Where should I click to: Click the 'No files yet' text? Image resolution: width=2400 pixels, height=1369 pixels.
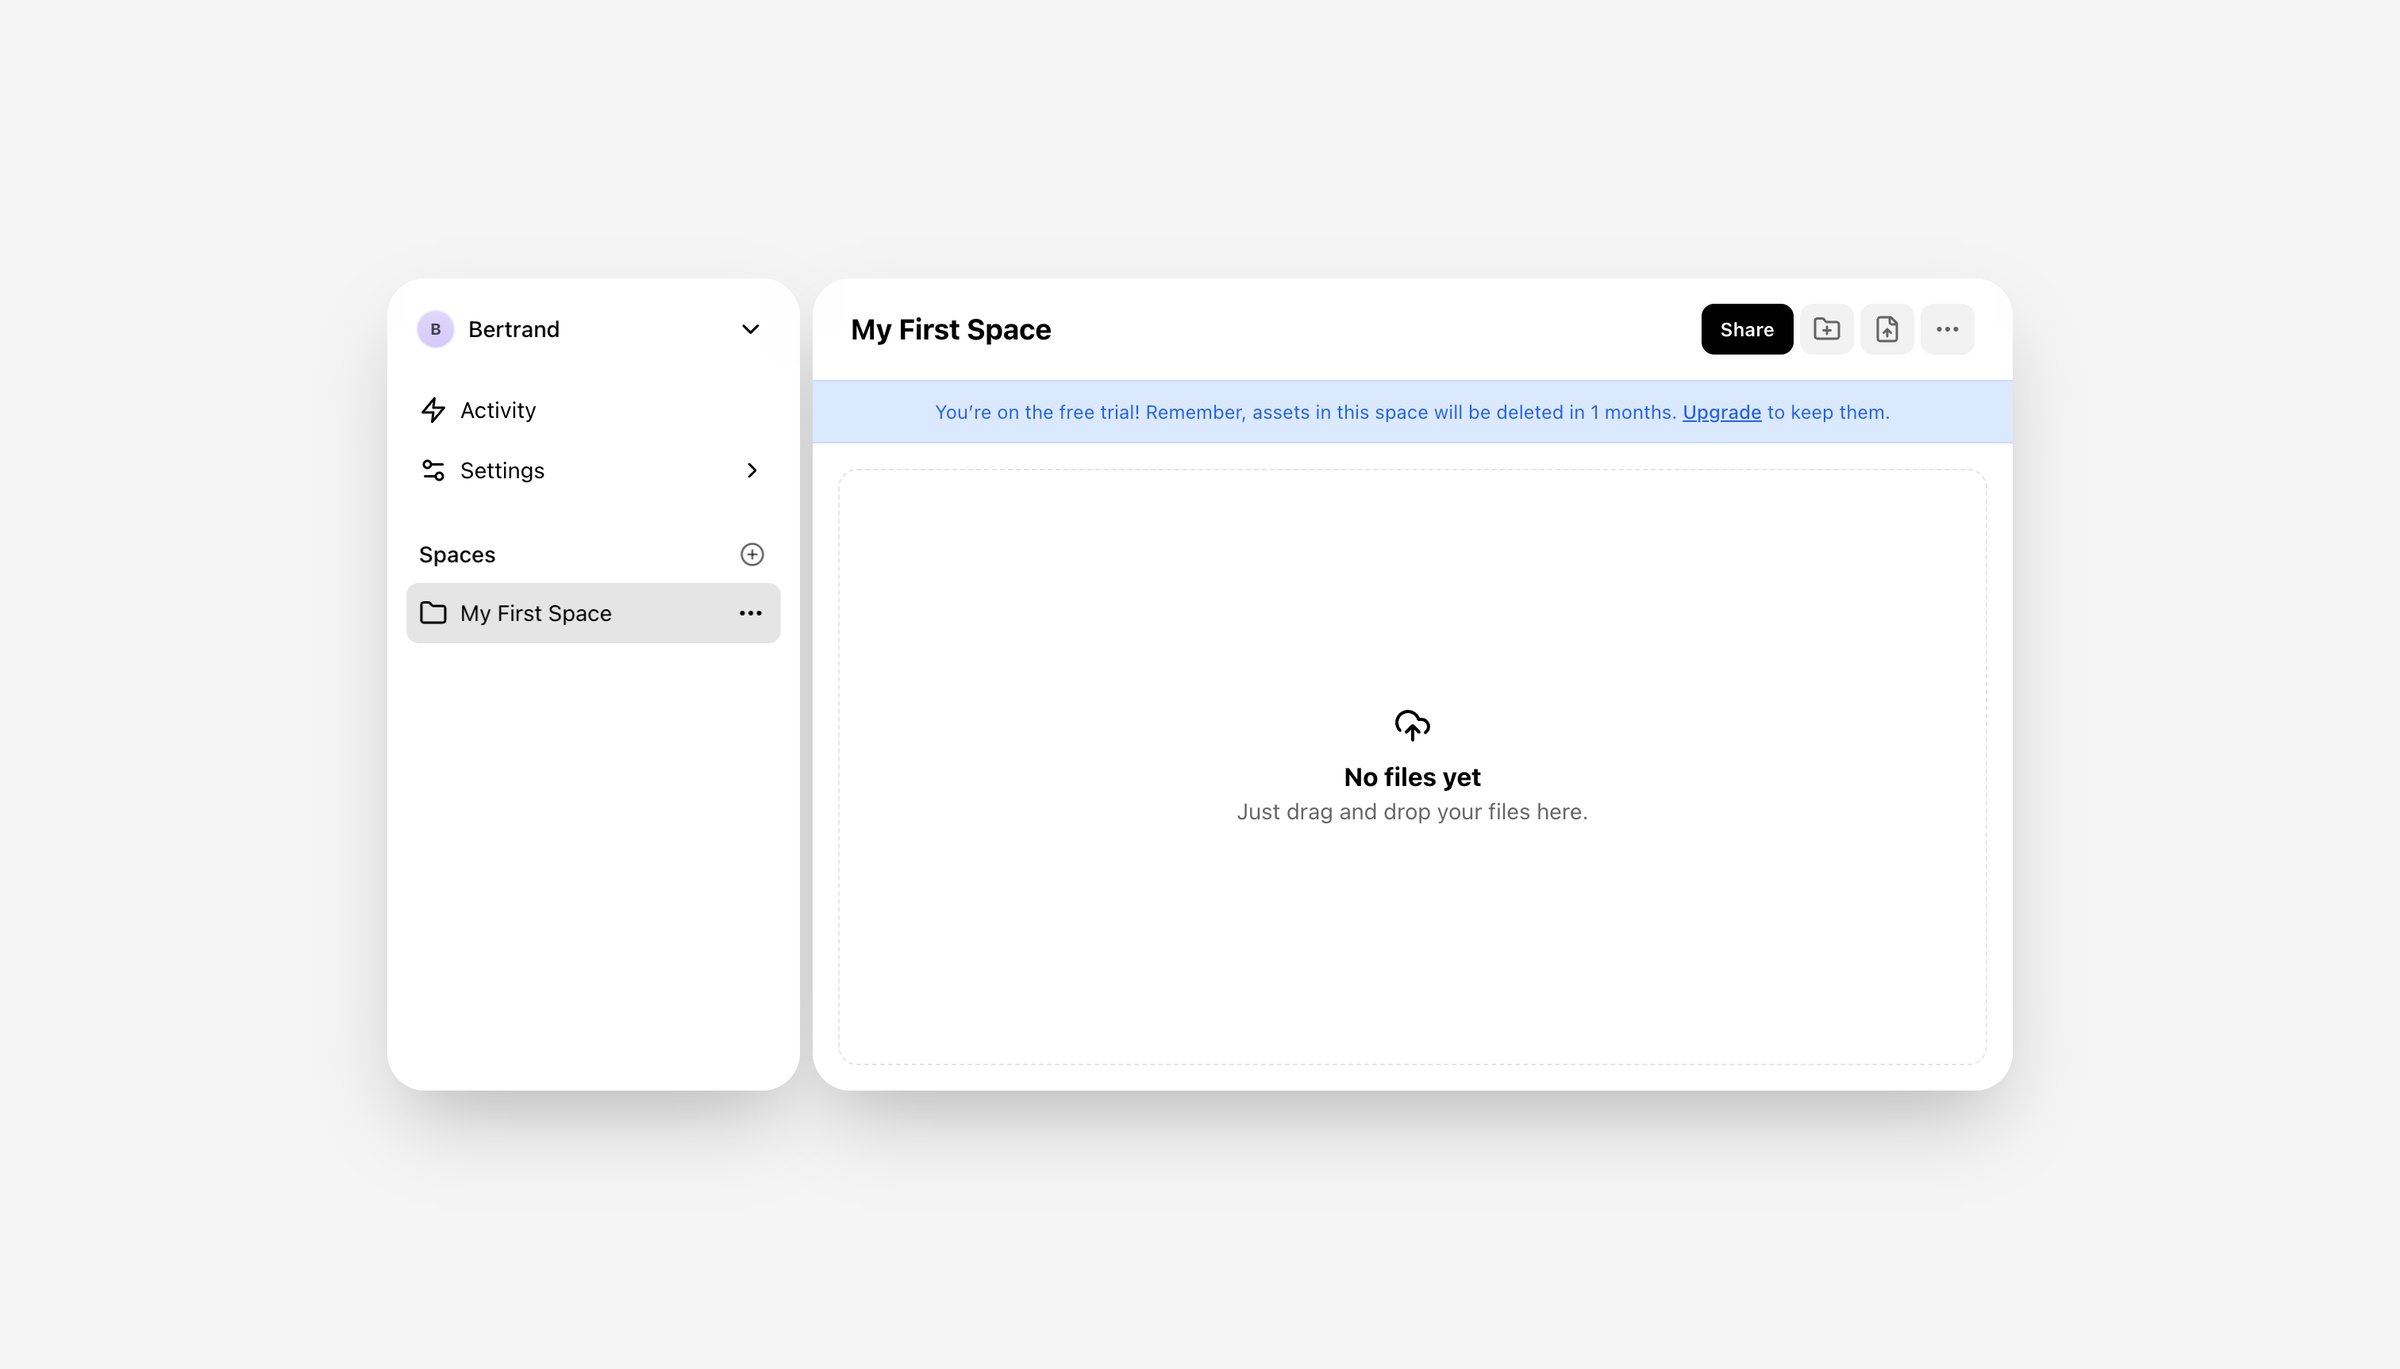[1412, 777]
